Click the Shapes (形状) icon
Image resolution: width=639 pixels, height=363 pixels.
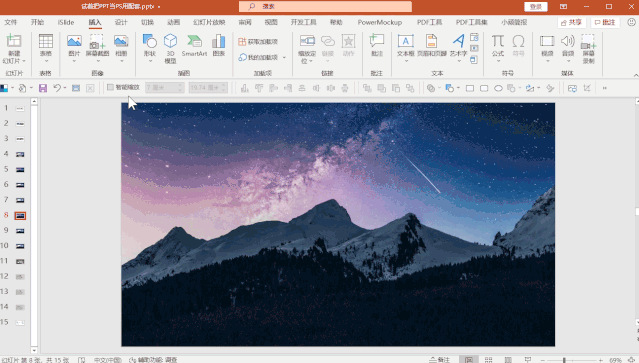point(150,42)
